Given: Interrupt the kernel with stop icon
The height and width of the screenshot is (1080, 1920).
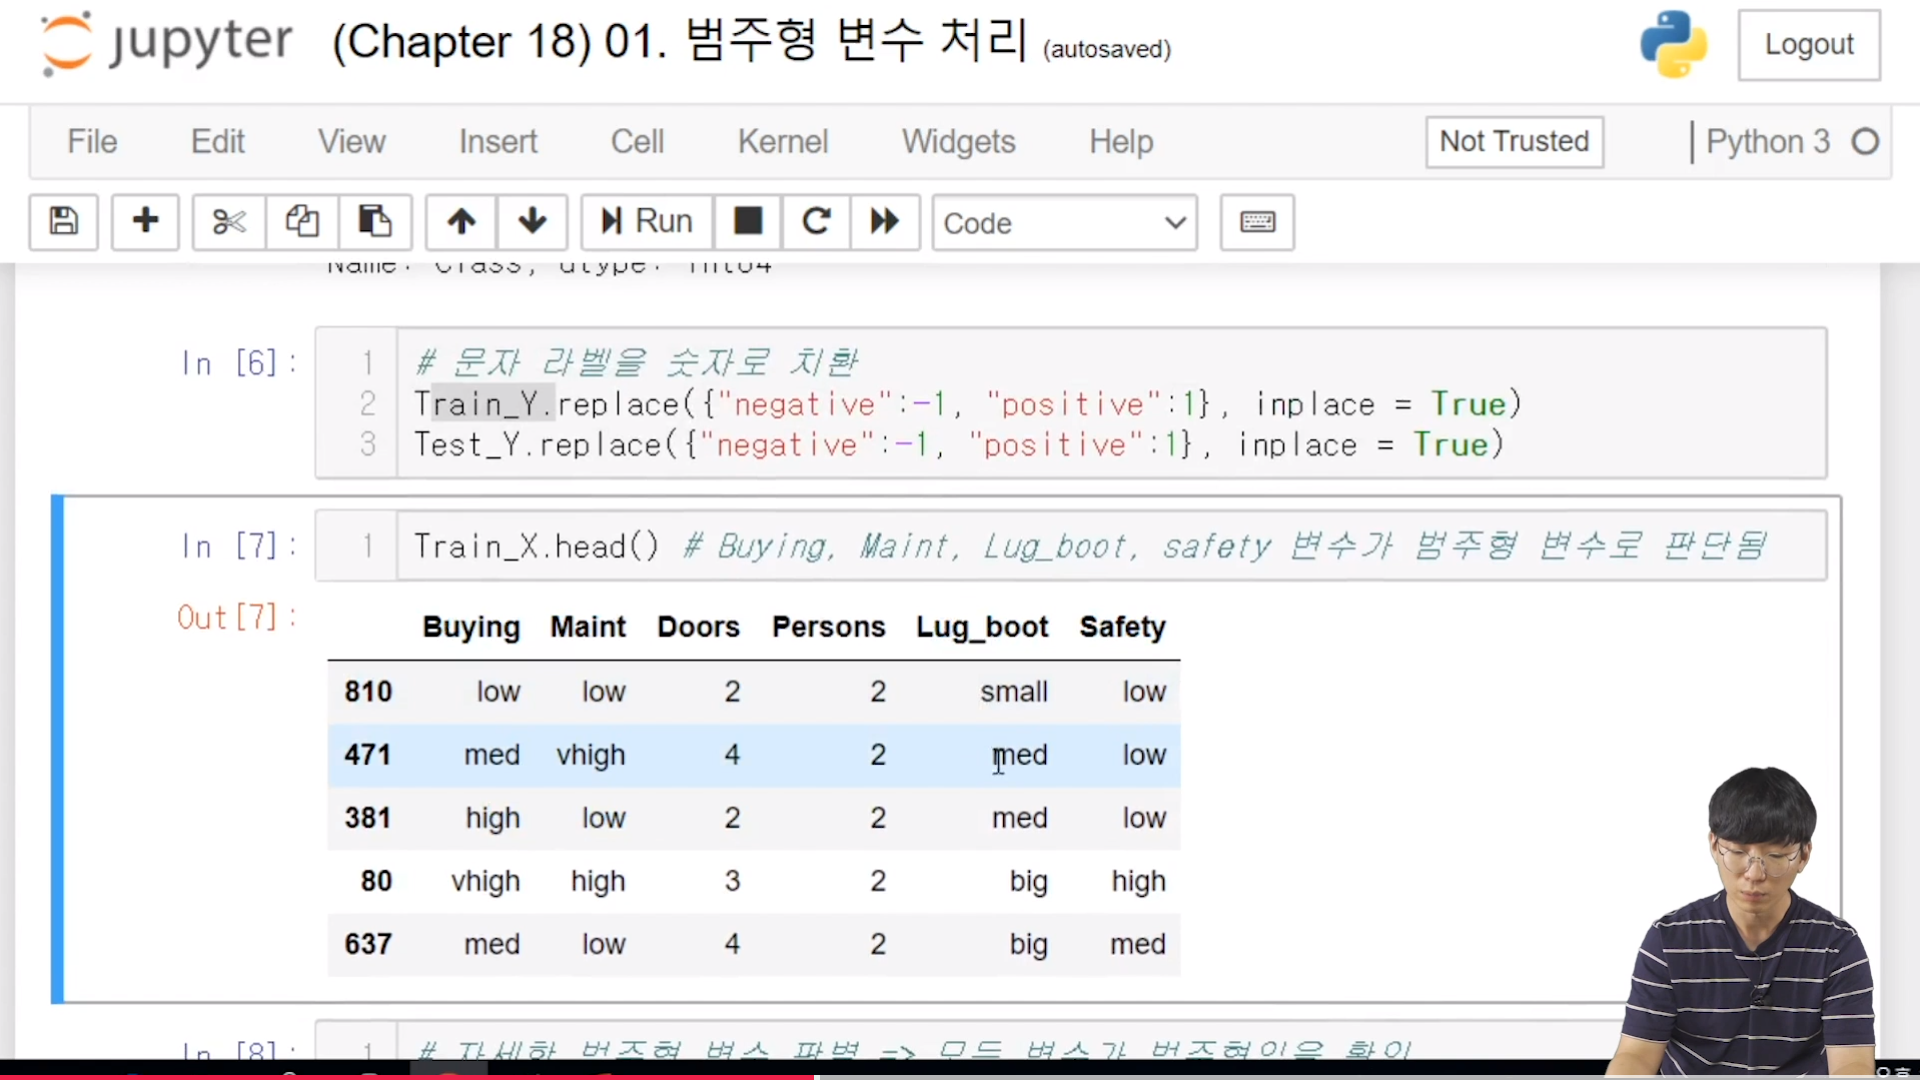Looking at the screenshot, I should [747, 221].
